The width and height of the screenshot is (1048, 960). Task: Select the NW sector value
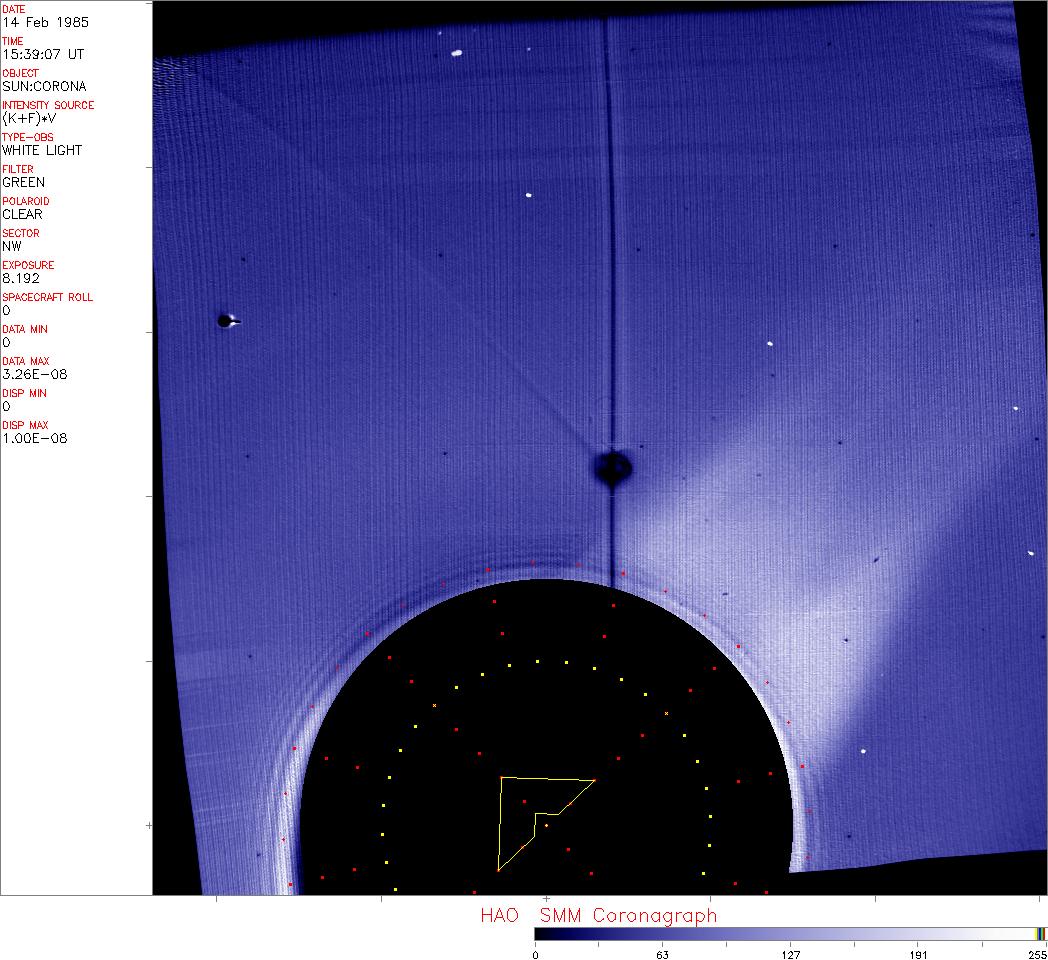[x=12, y=247]
